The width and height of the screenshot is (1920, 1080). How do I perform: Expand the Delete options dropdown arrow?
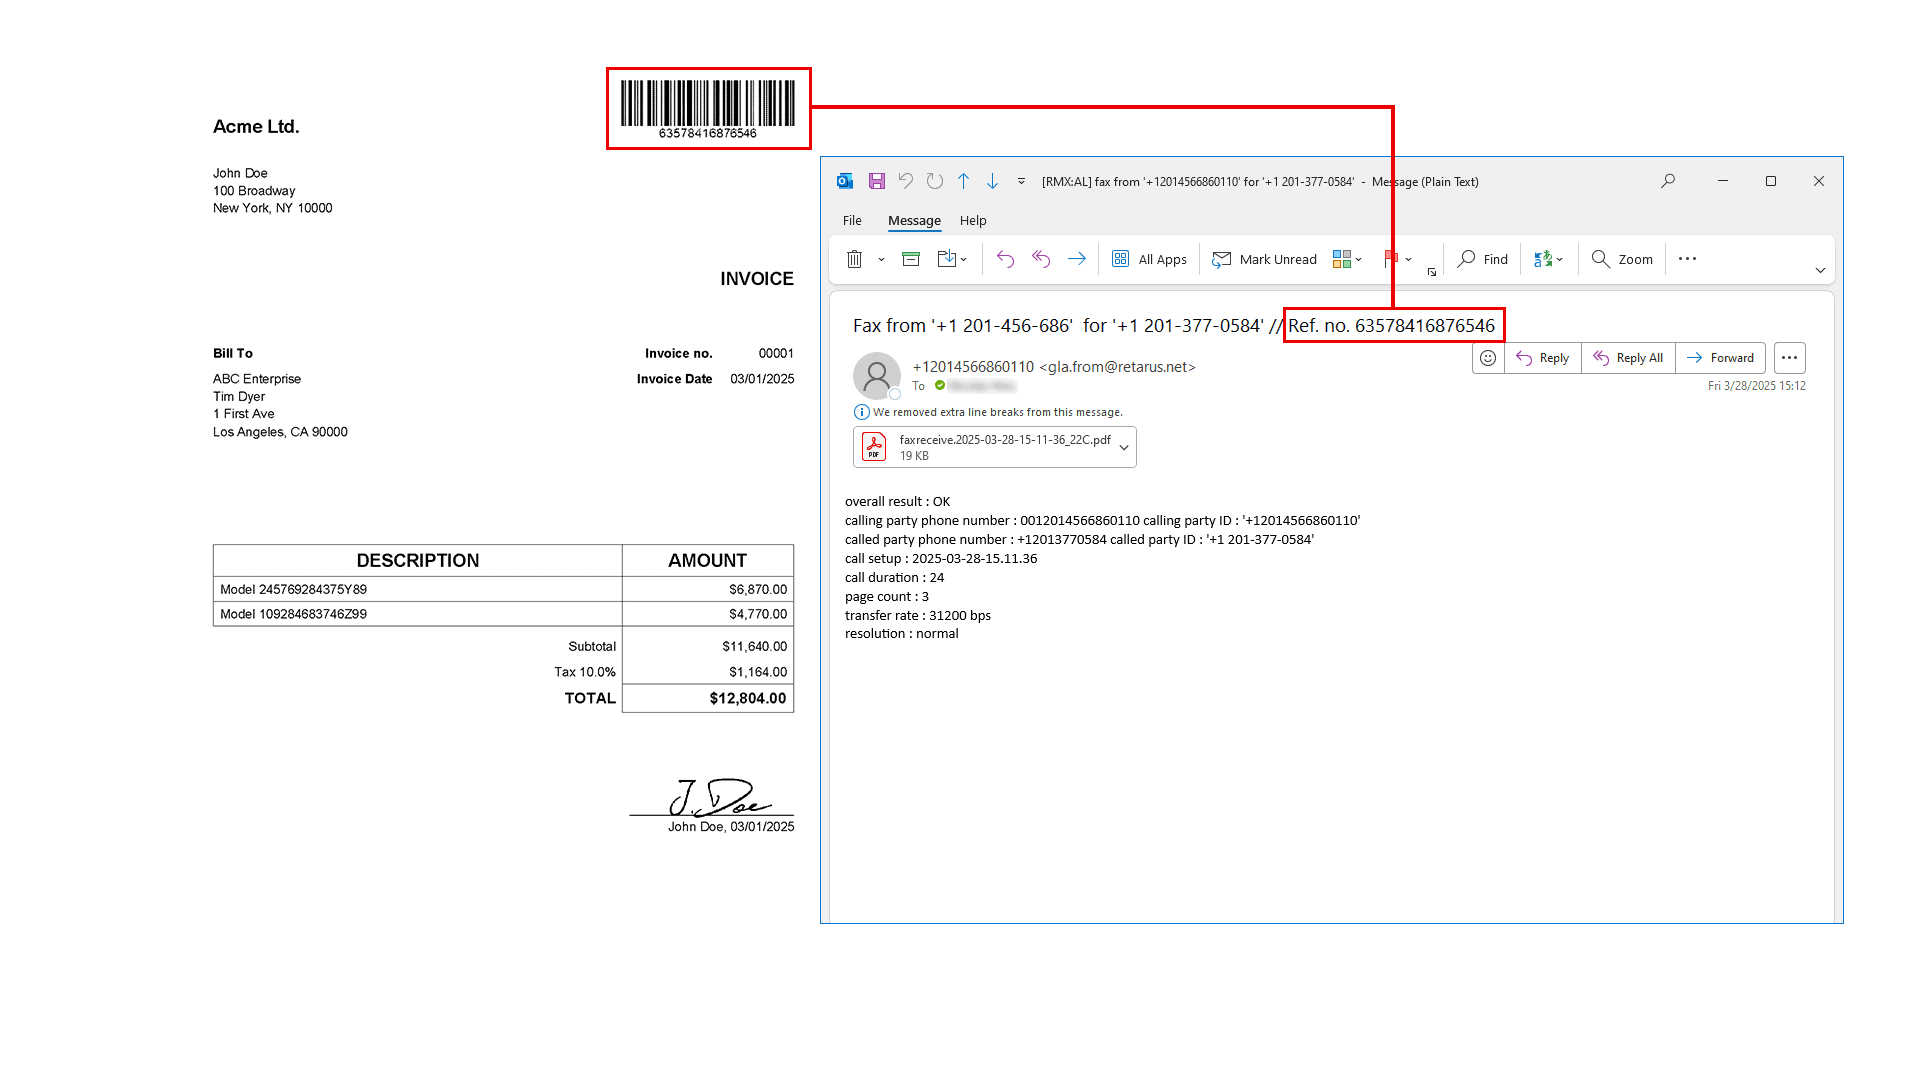click(x=881, y=259)
